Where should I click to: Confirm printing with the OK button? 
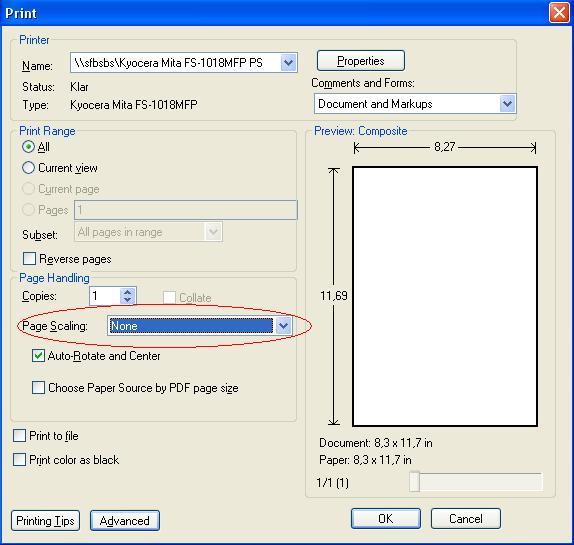coord(385,518)
